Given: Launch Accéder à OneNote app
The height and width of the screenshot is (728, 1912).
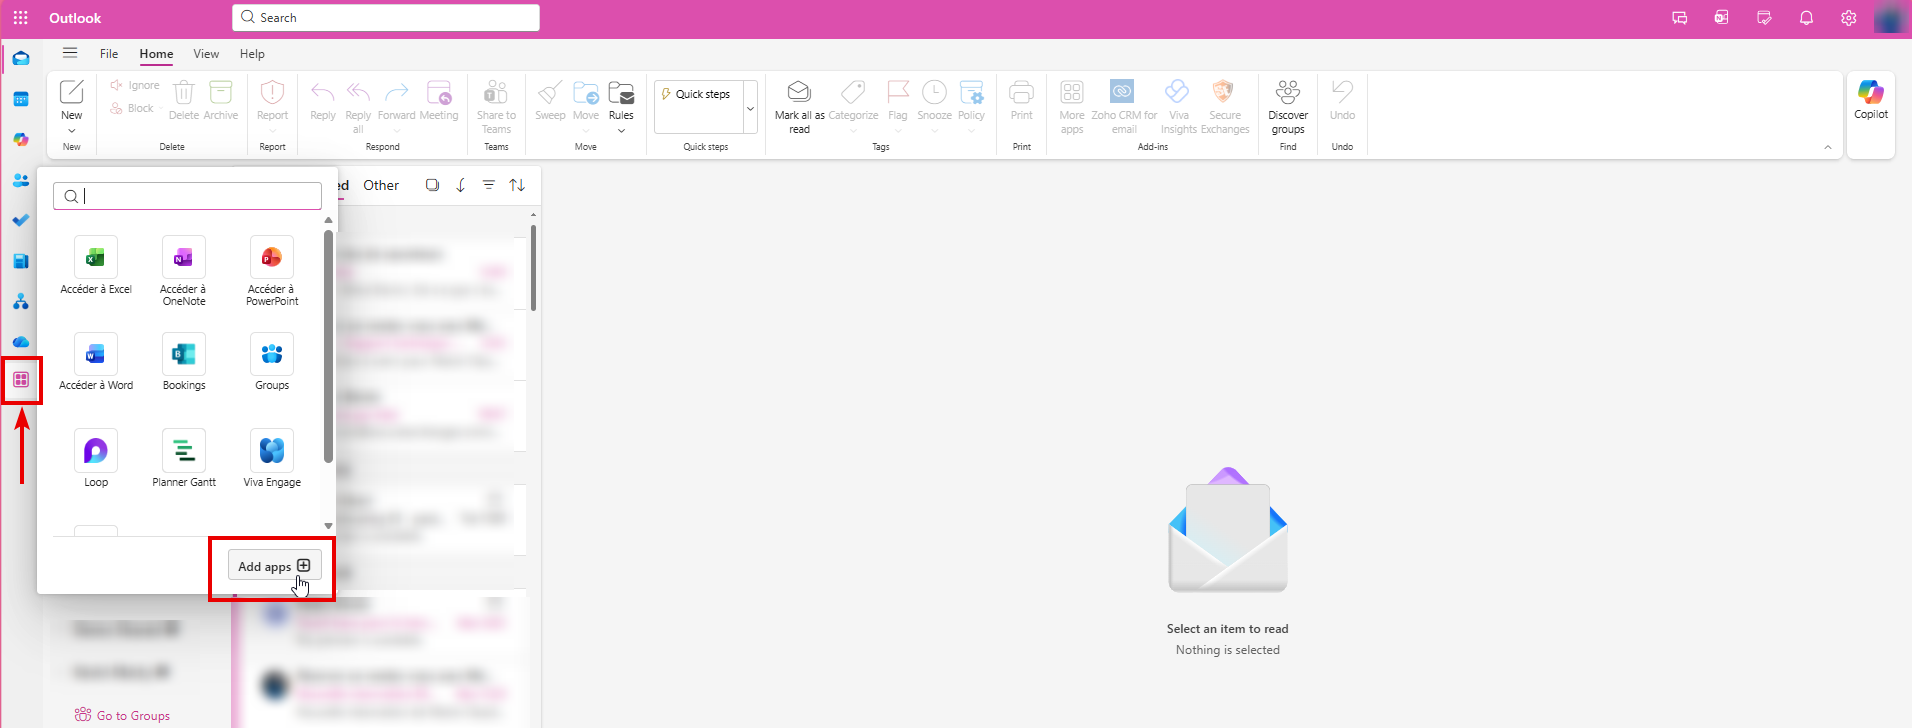Looking at the screenshot, I should tap(184, 271).
